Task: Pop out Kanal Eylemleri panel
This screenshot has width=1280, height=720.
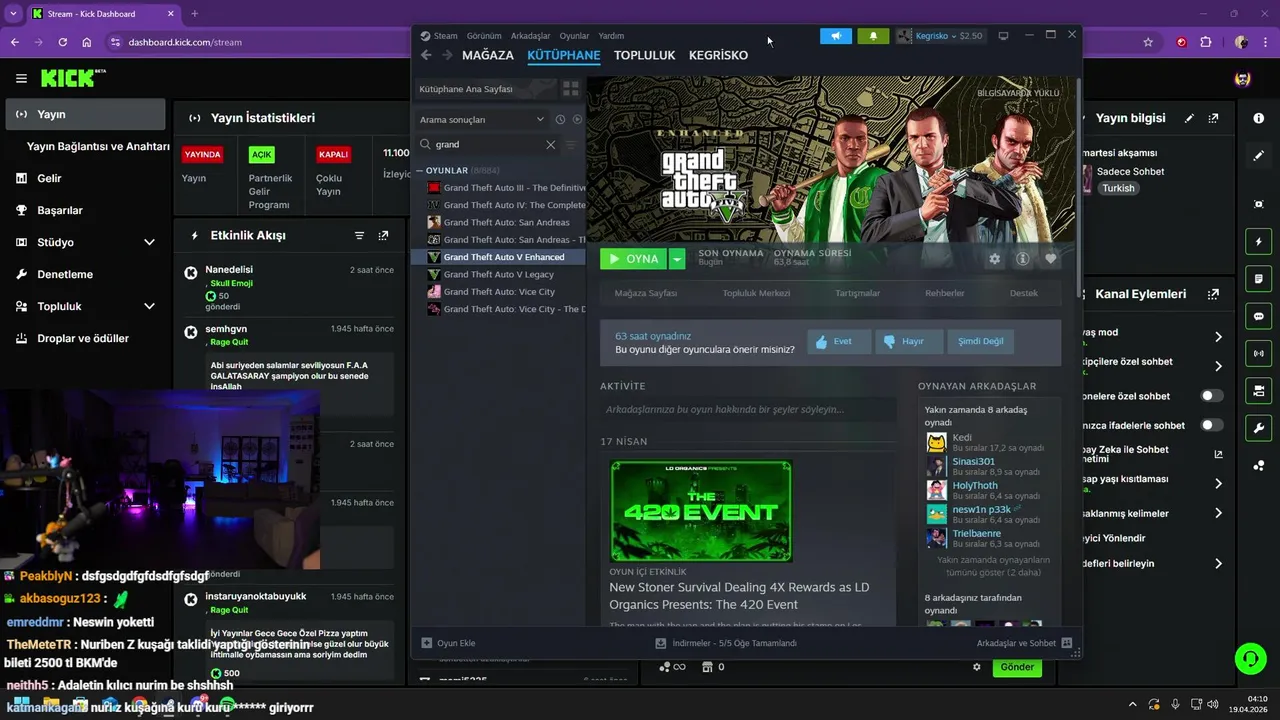Action: pos(1213,294)
